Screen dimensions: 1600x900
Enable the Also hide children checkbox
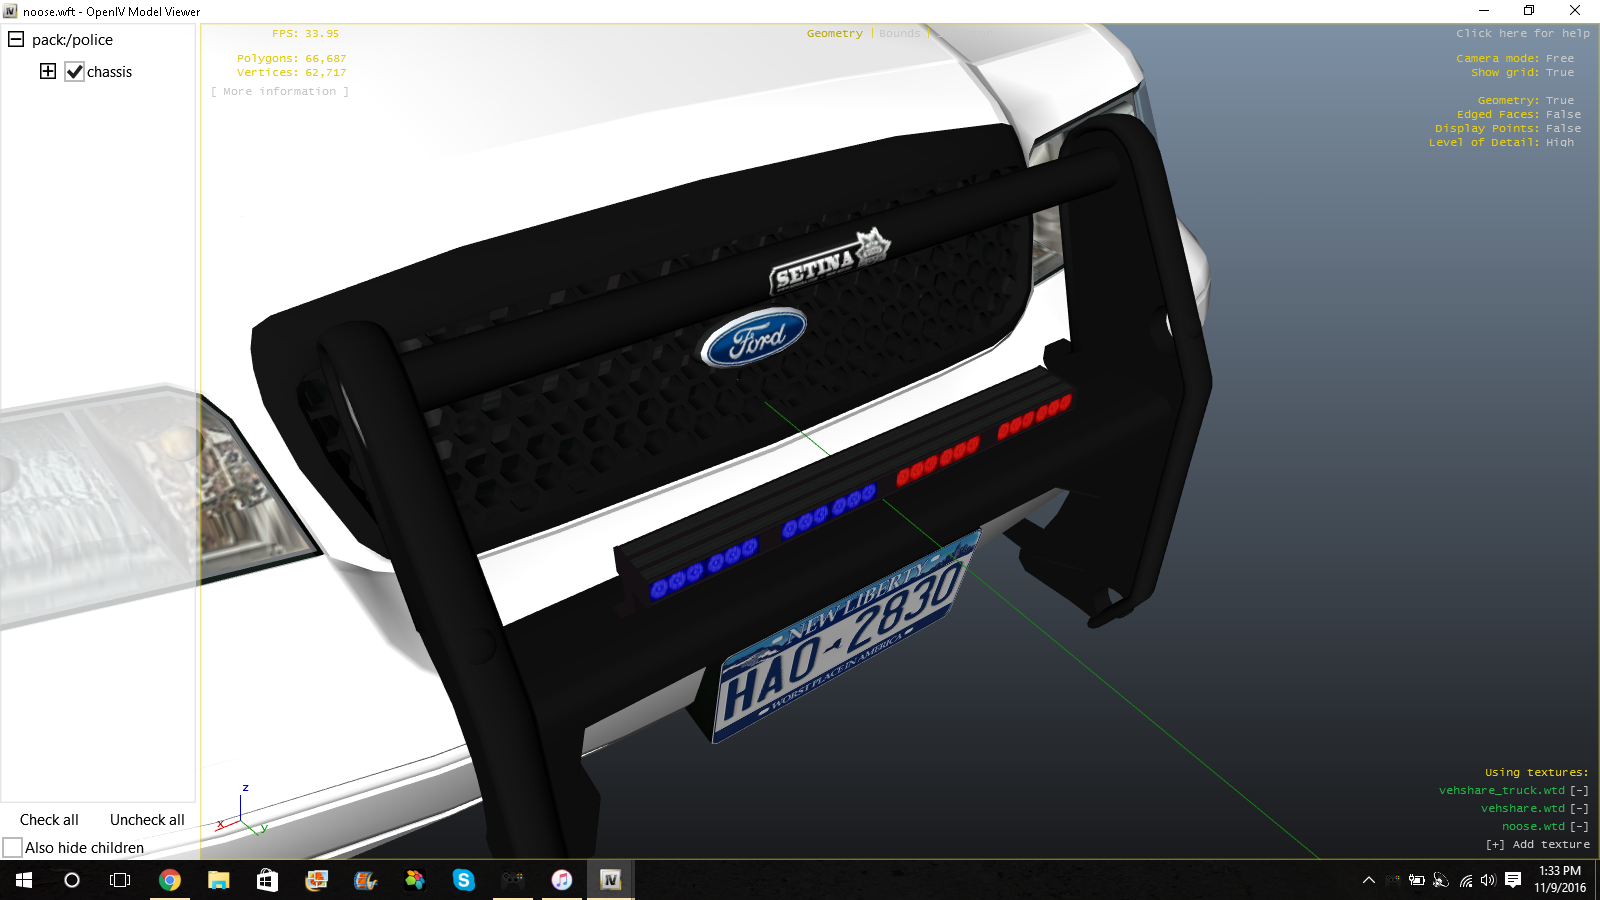13,848
